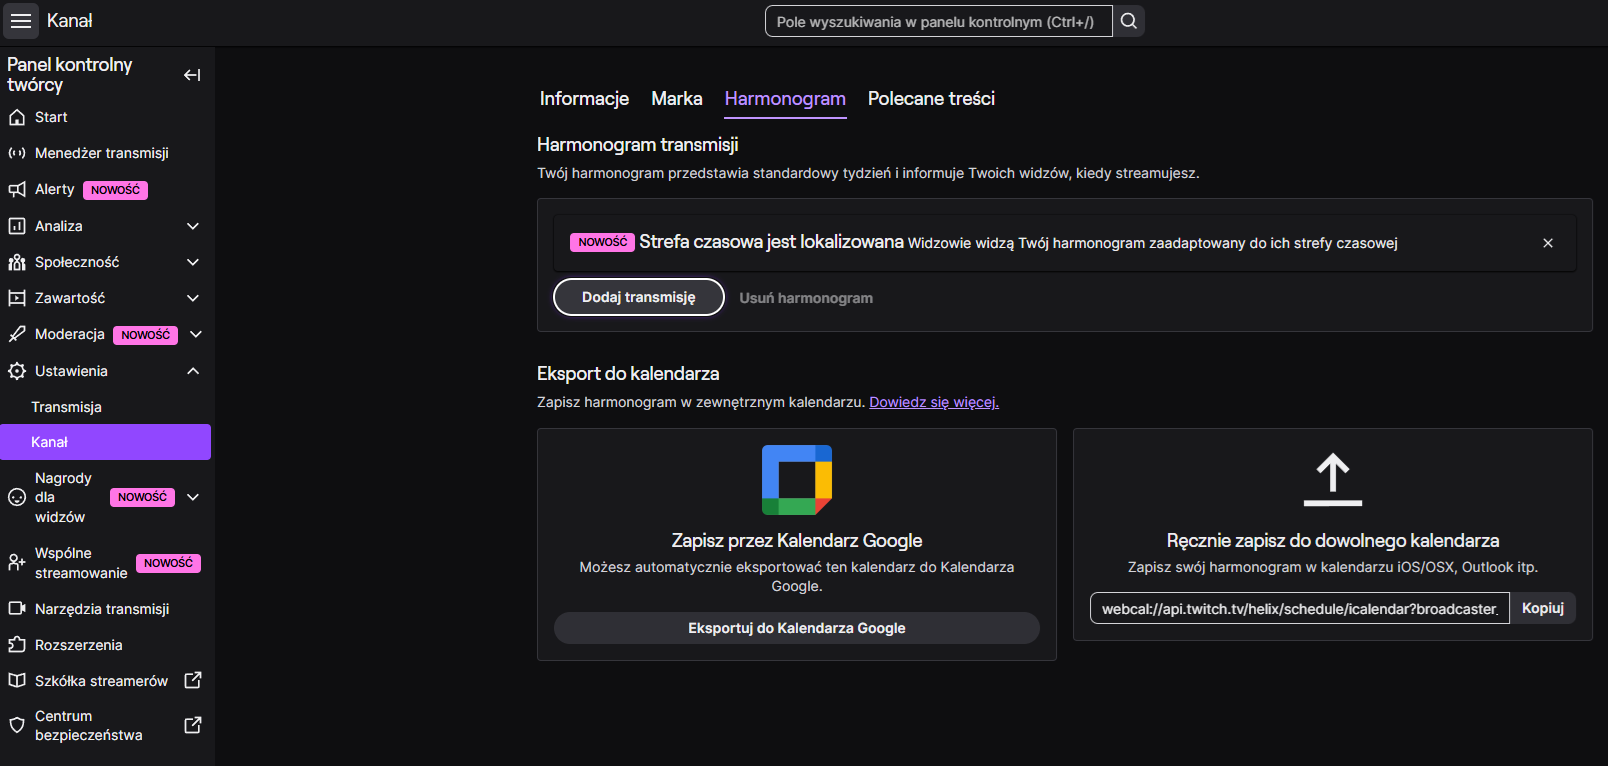Click the Google Calendar logo
The height and width of the screenshot is (766, 1608).
(x=797, y=480)
